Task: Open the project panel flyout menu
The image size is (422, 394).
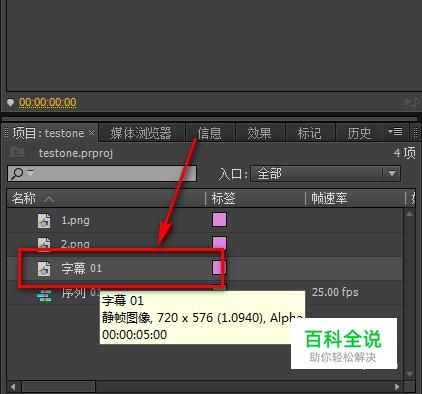Action: [395, 132]
